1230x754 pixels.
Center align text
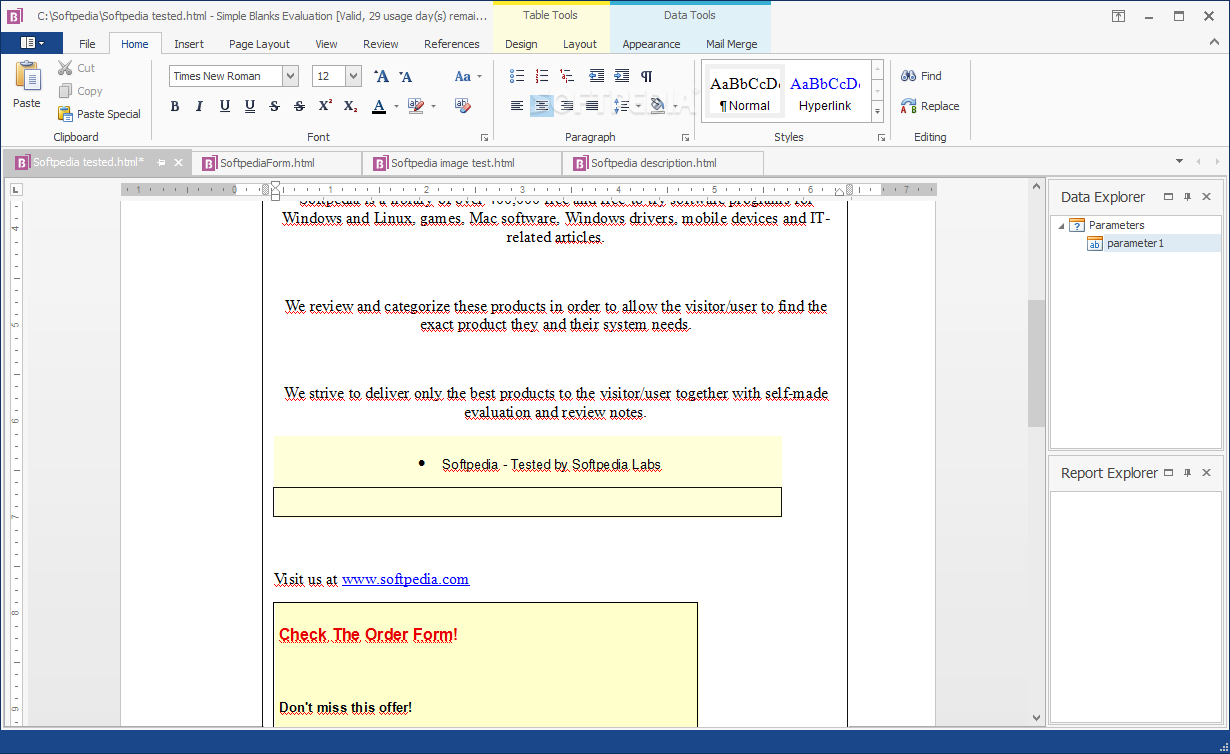point(542,106)
